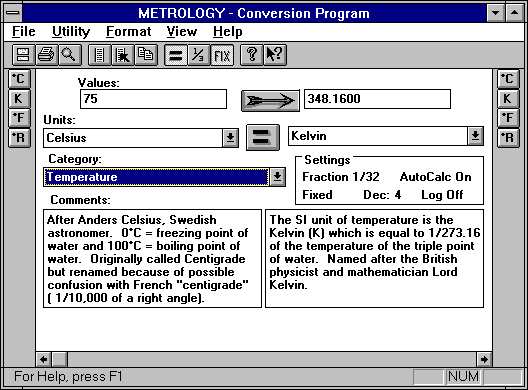
Task: Click the scroll right arrow
Action: click(x=484, y=359)
